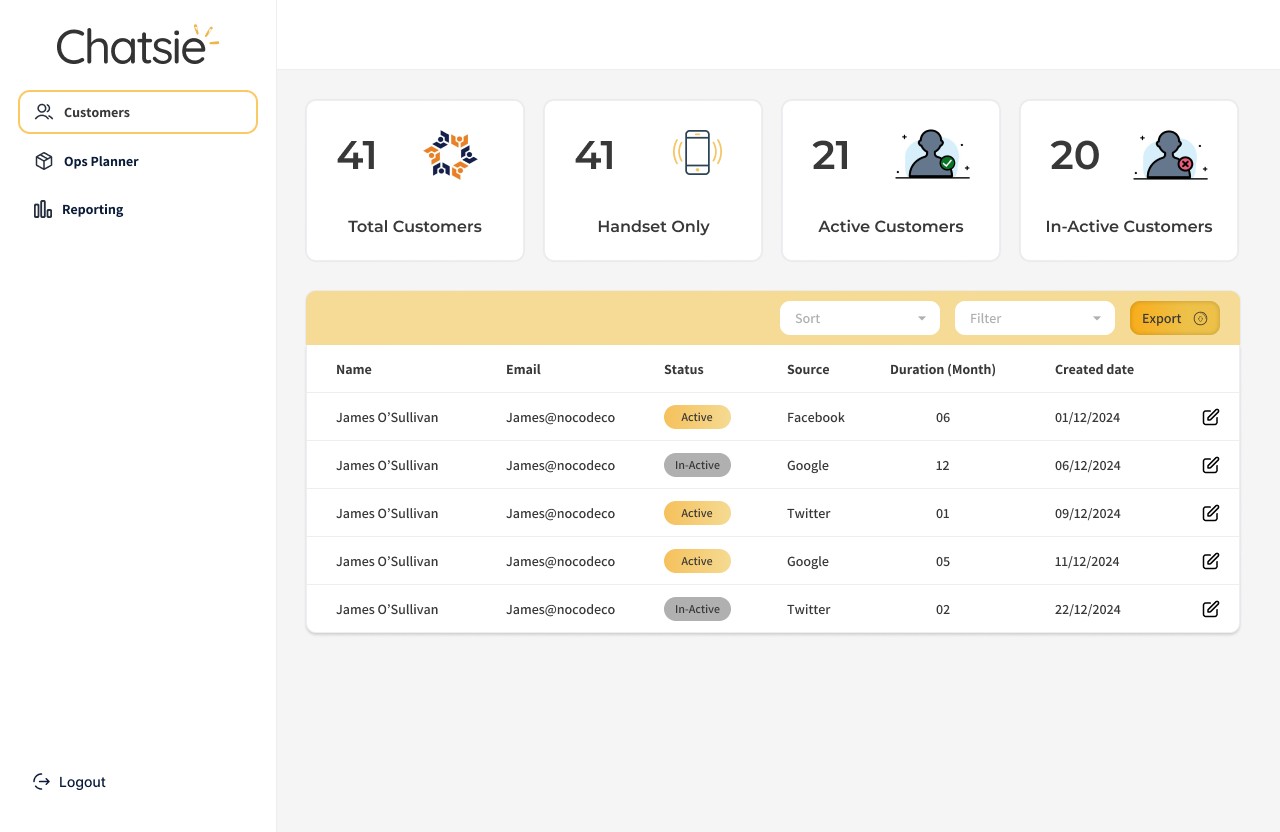Click duration value 02
The image size is (1280, 832).
pos(943,609)
